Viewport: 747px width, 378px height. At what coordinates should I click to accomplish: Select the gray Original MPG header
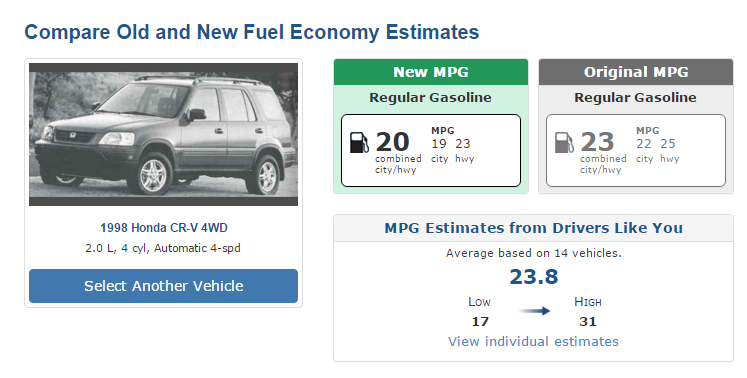tap(636, 72)
